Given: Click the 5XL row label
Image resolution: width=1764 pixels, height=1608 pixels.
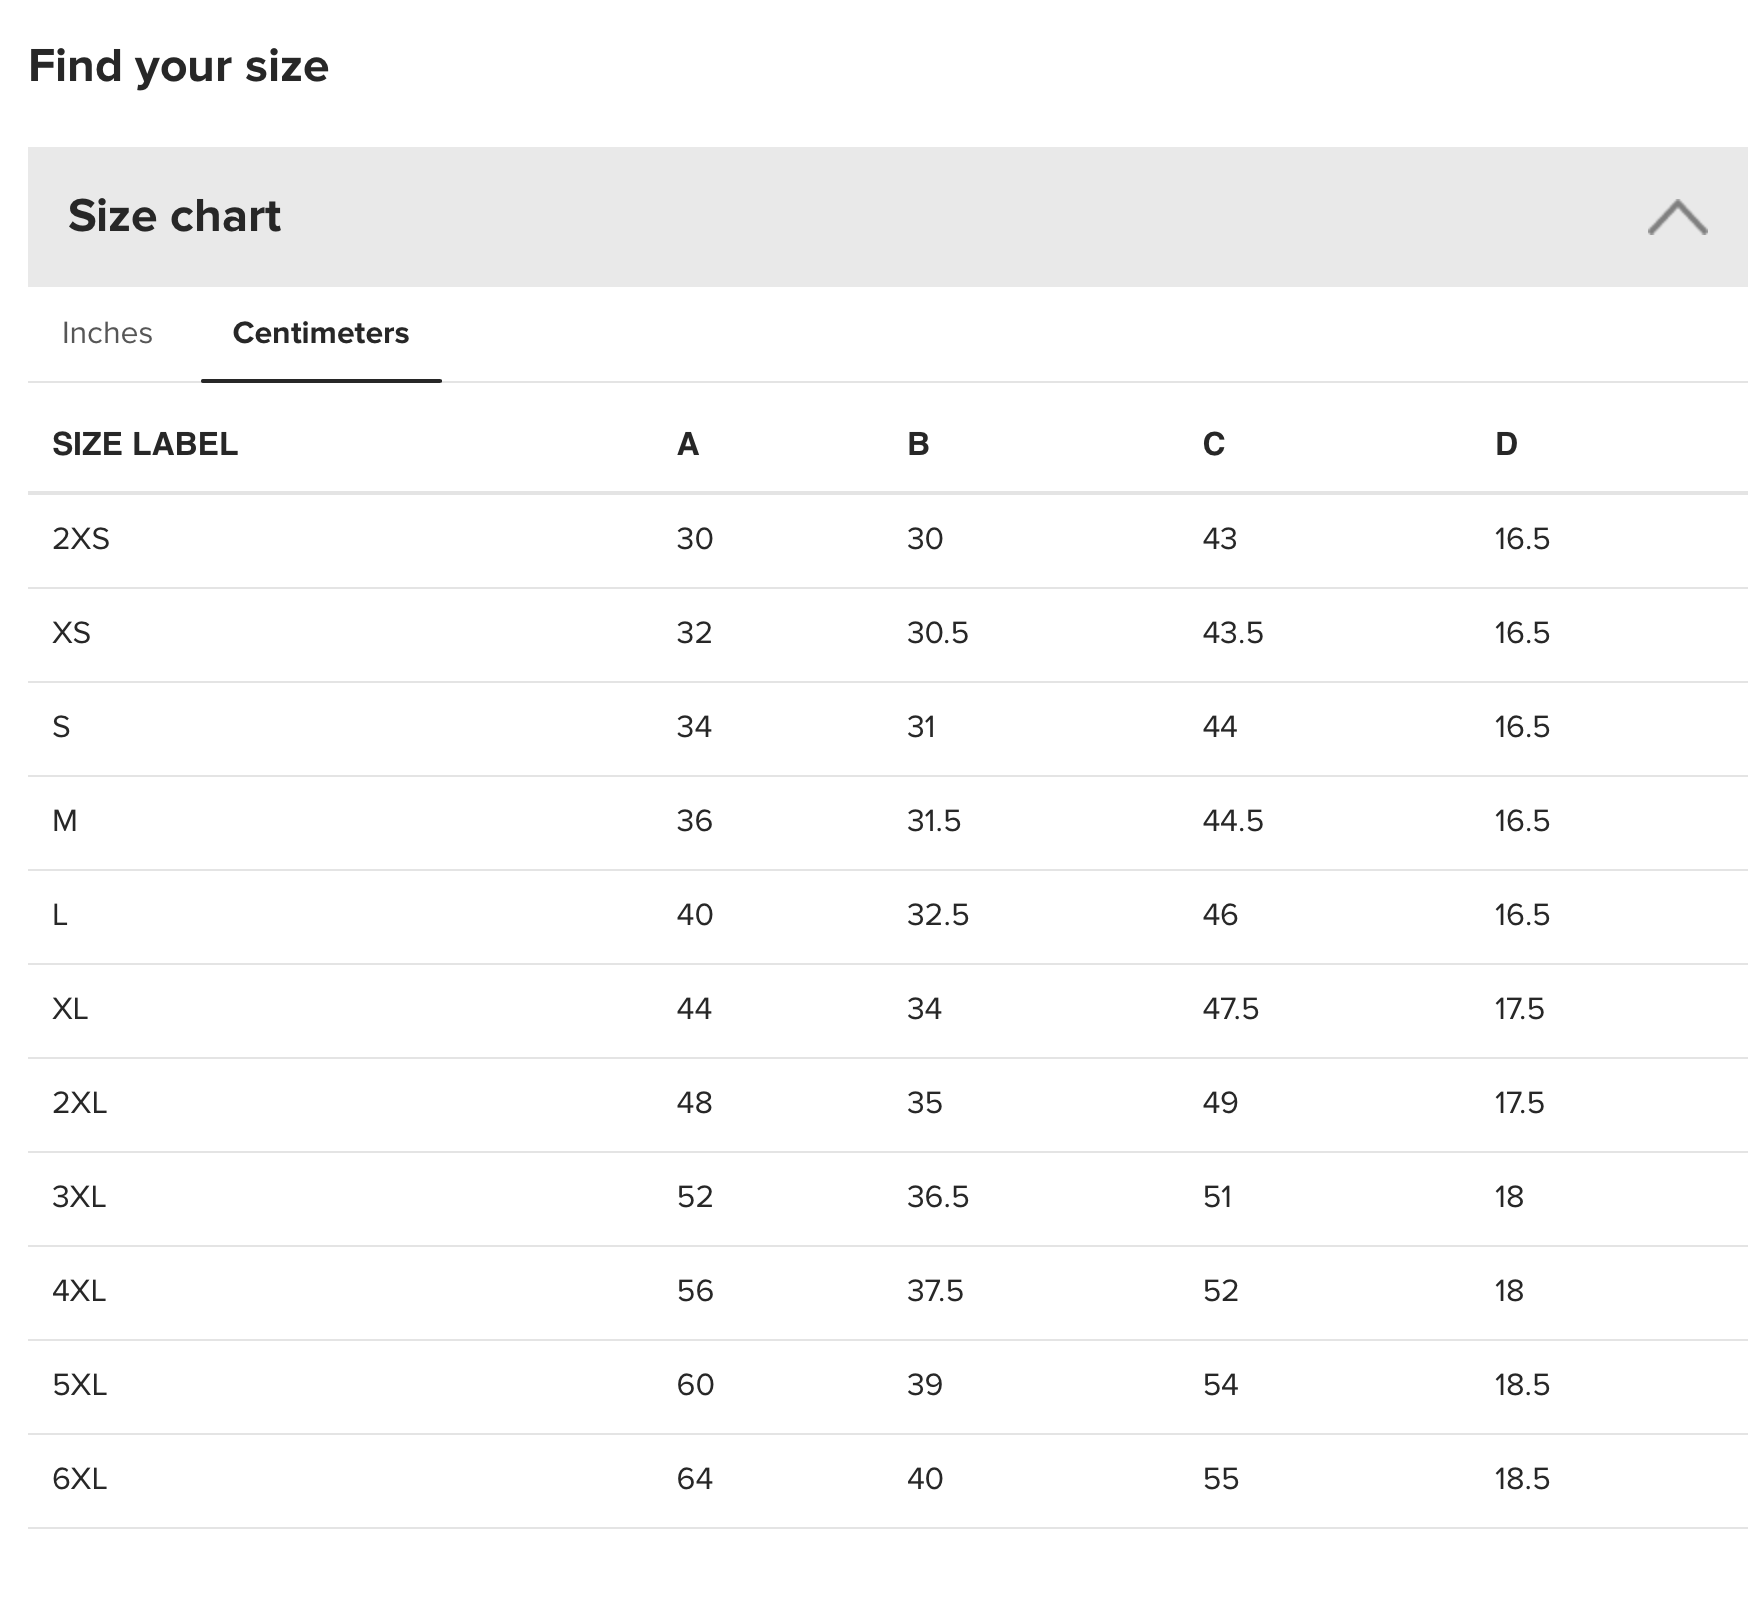Looking at the screenshot, I should 79,1385.
